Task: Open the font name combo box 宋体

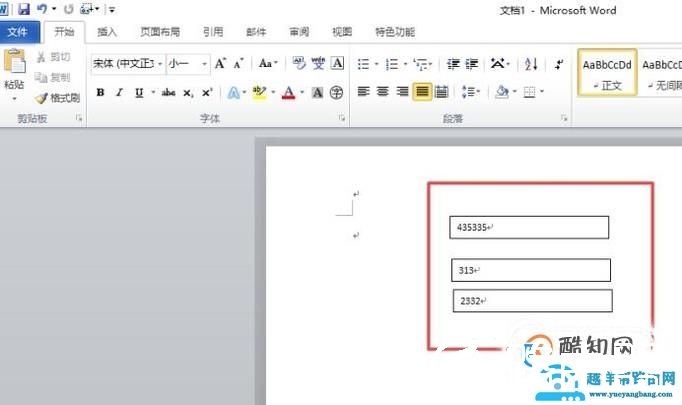Action: click(x=127, y=64)
